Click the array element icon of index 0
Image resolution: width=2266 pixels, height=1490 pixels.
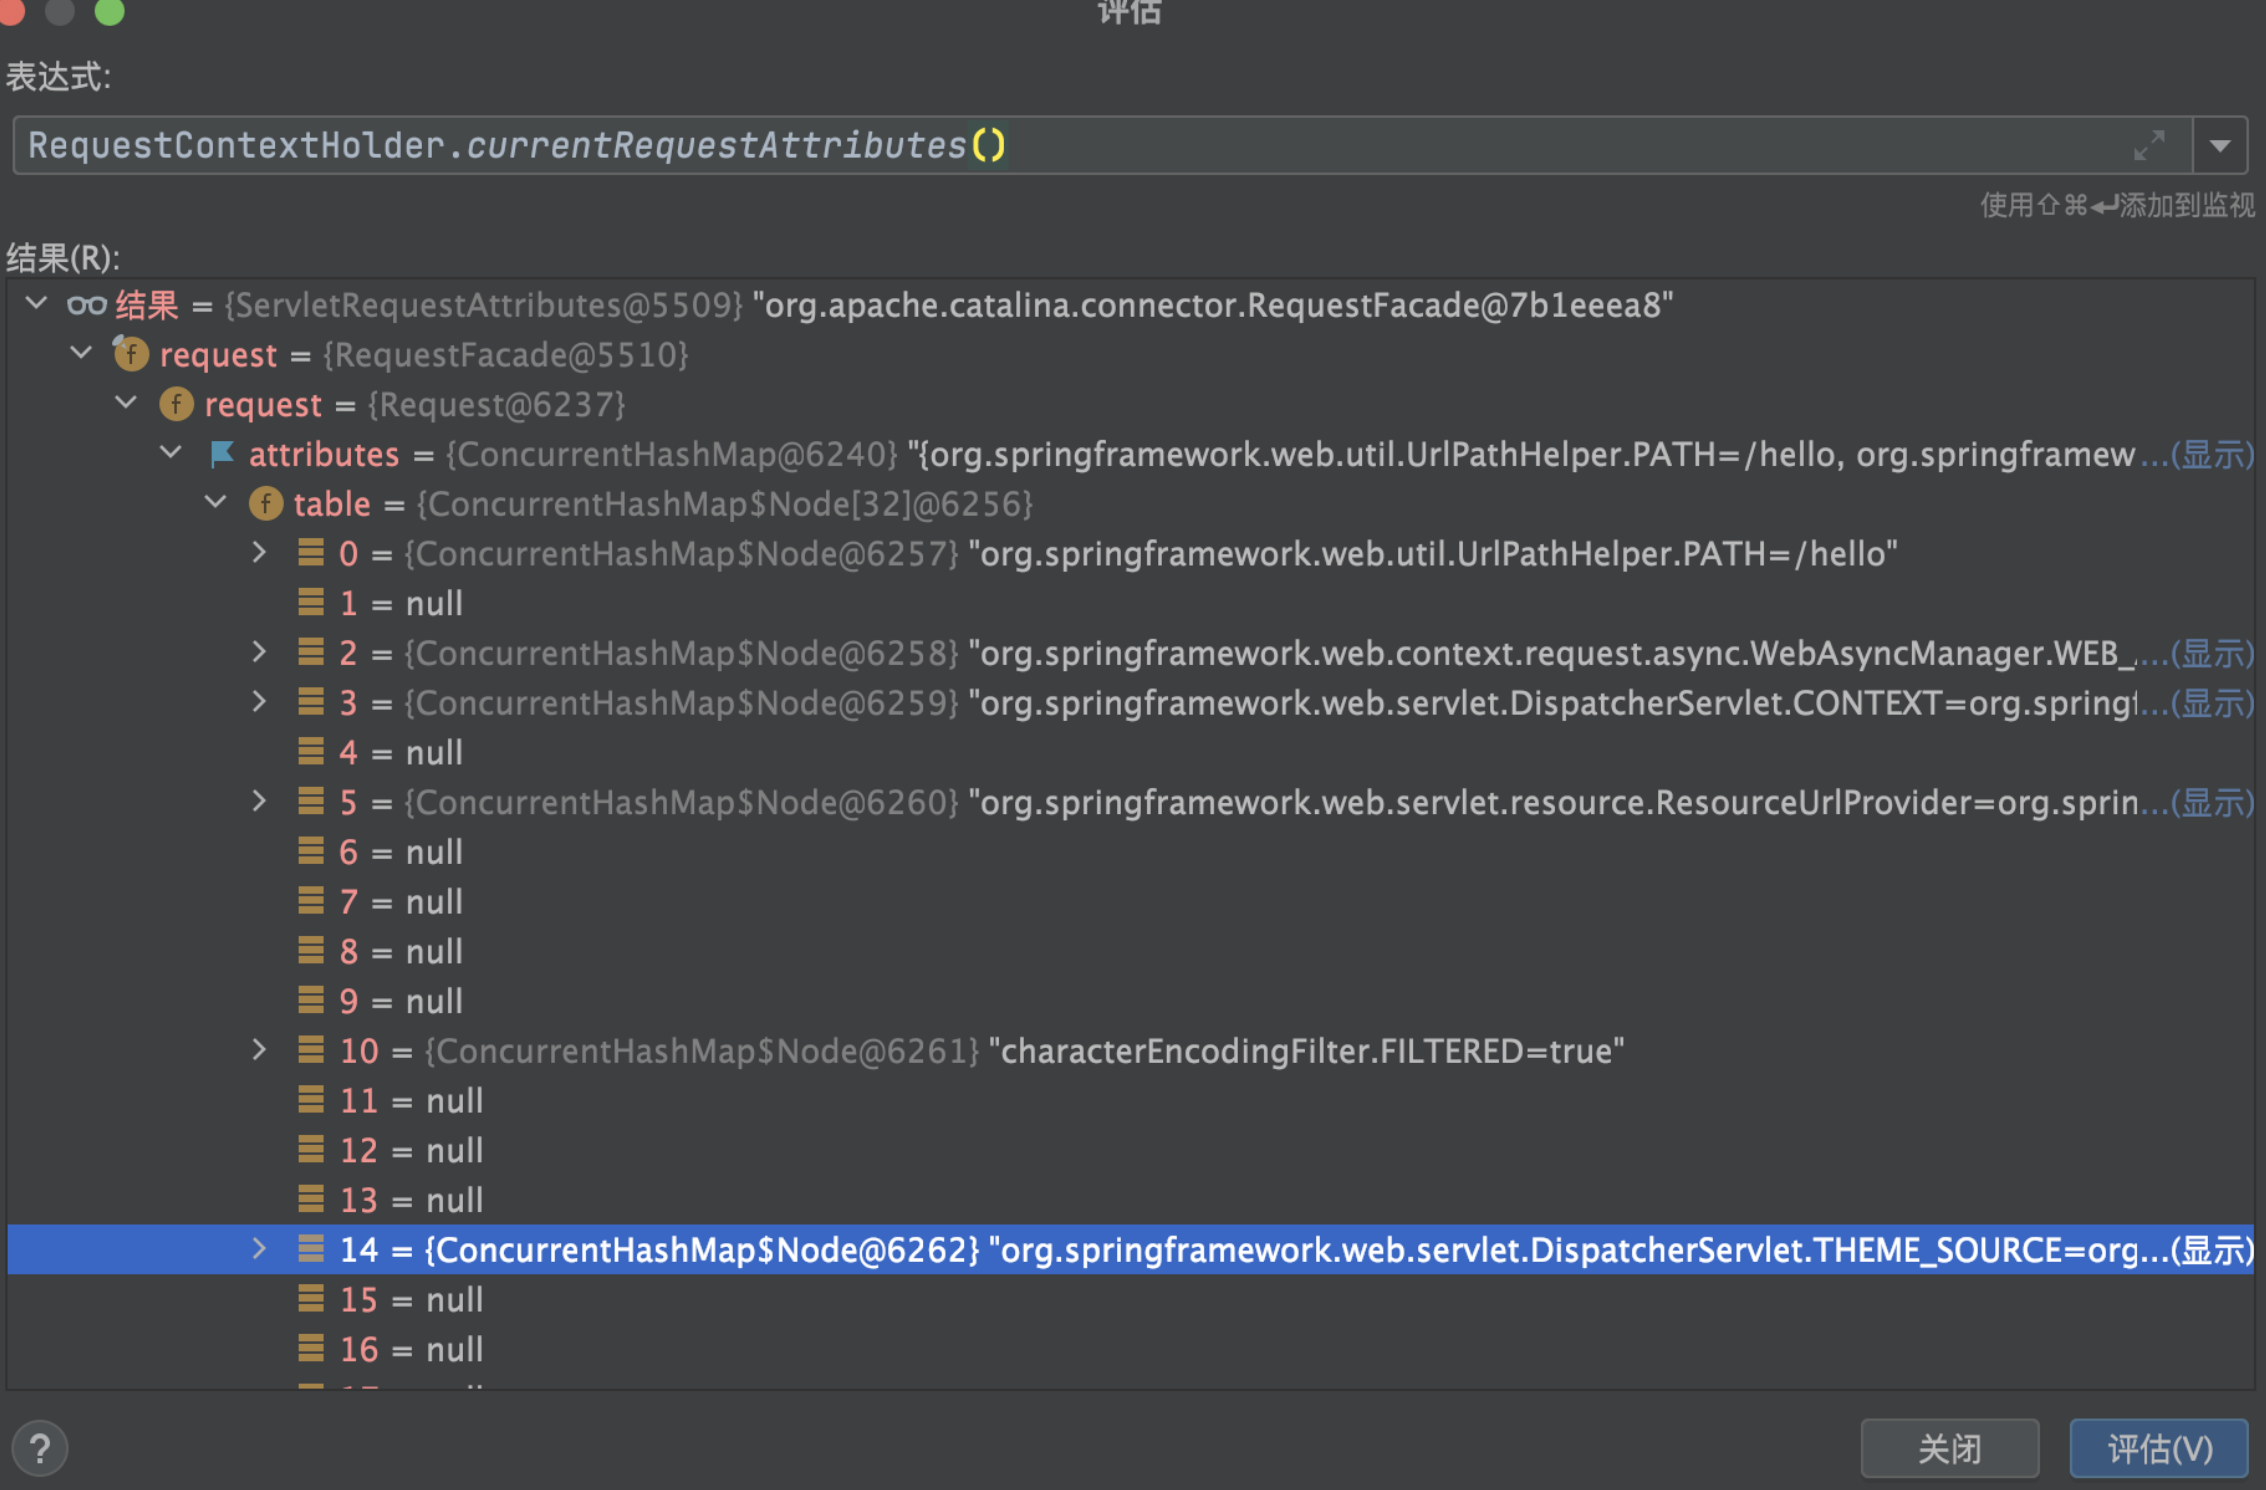311,553
